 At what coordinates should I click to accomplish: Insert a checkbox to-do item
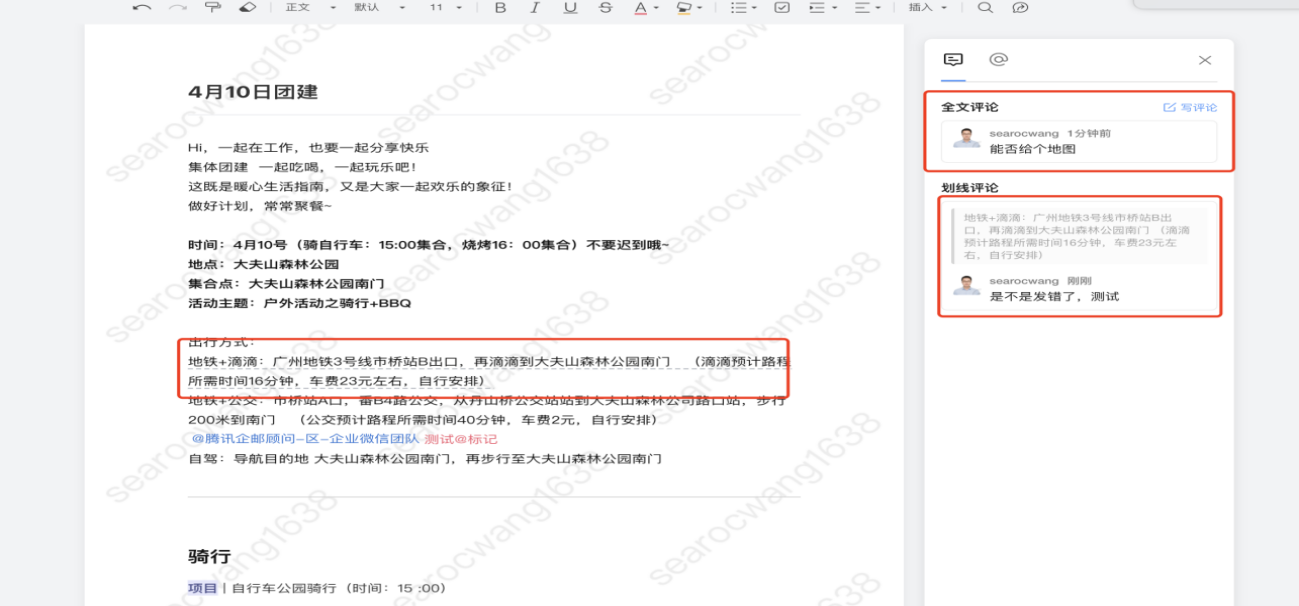click(782, 8)
